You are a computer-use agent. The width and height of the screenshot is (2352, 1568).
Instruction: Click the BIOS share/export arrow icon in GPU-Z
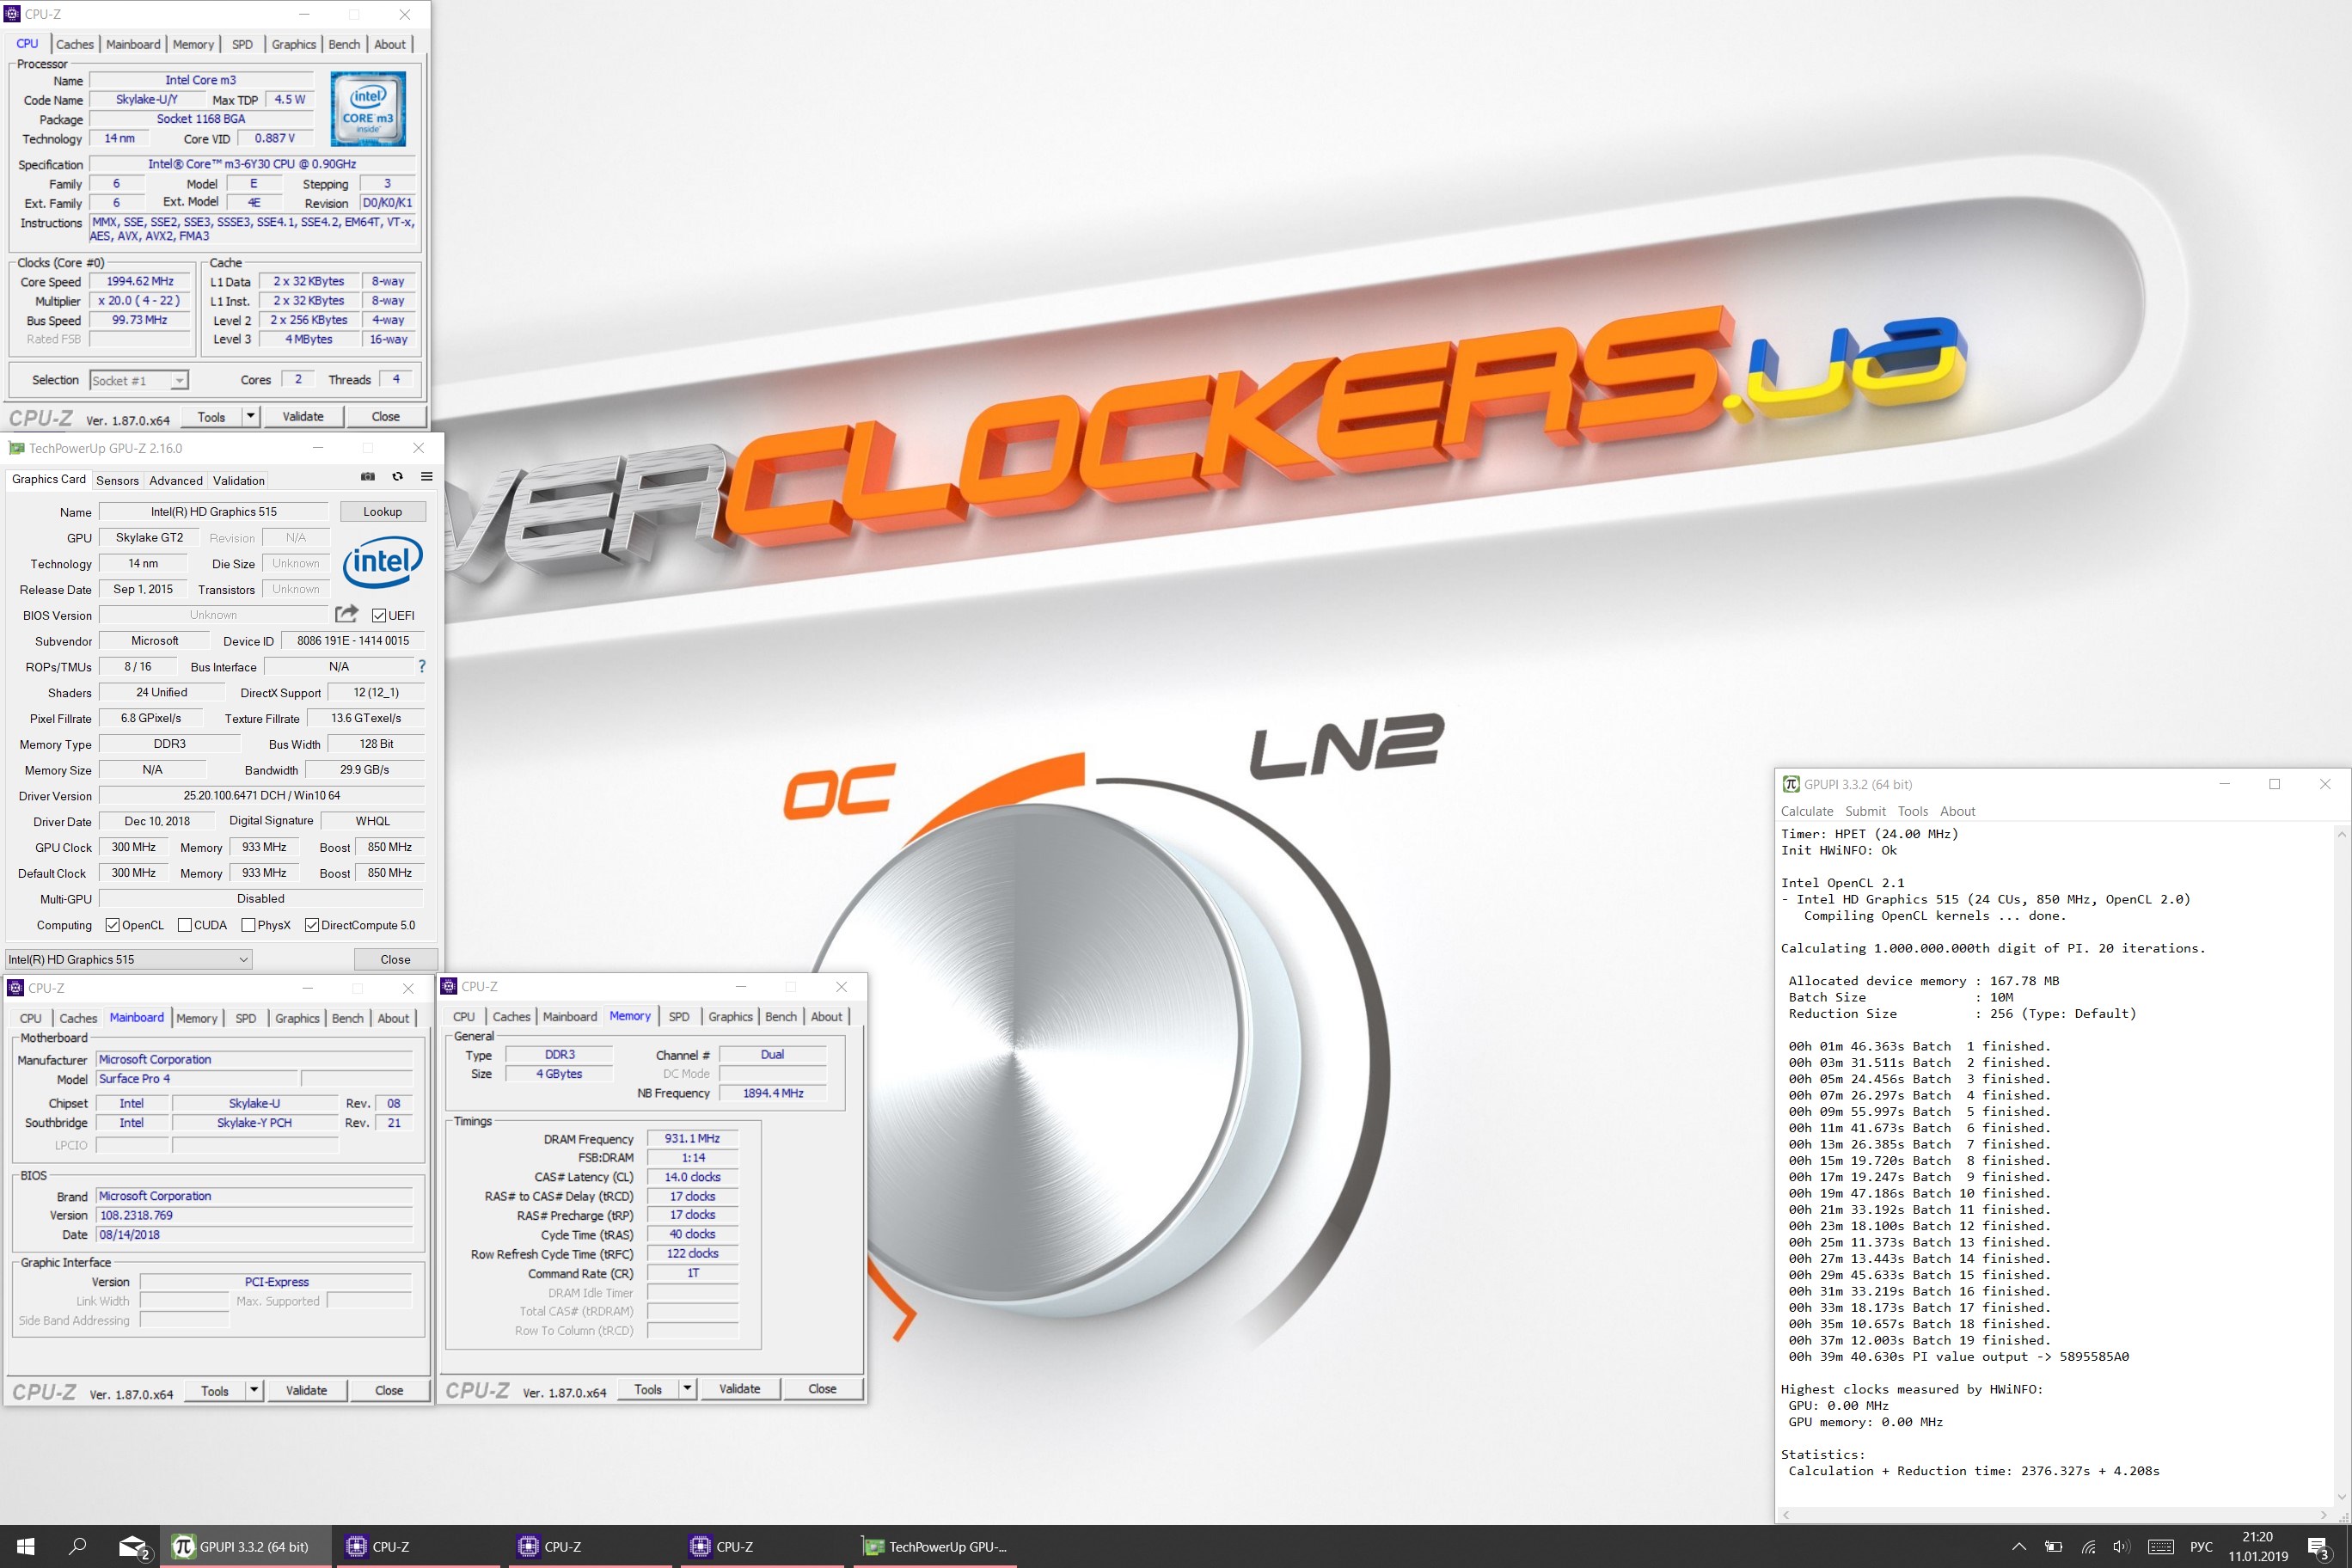click(x=346, y=614)
